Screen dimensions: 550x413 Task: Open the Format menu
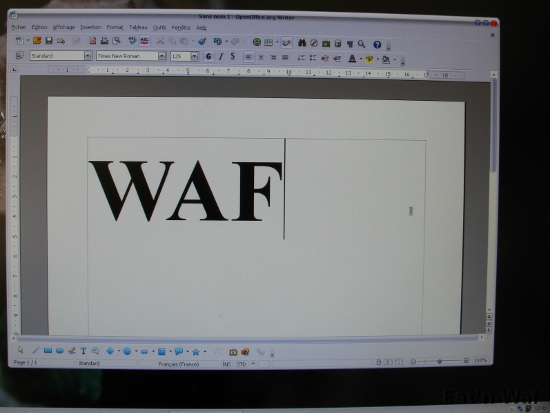point(115,27)
